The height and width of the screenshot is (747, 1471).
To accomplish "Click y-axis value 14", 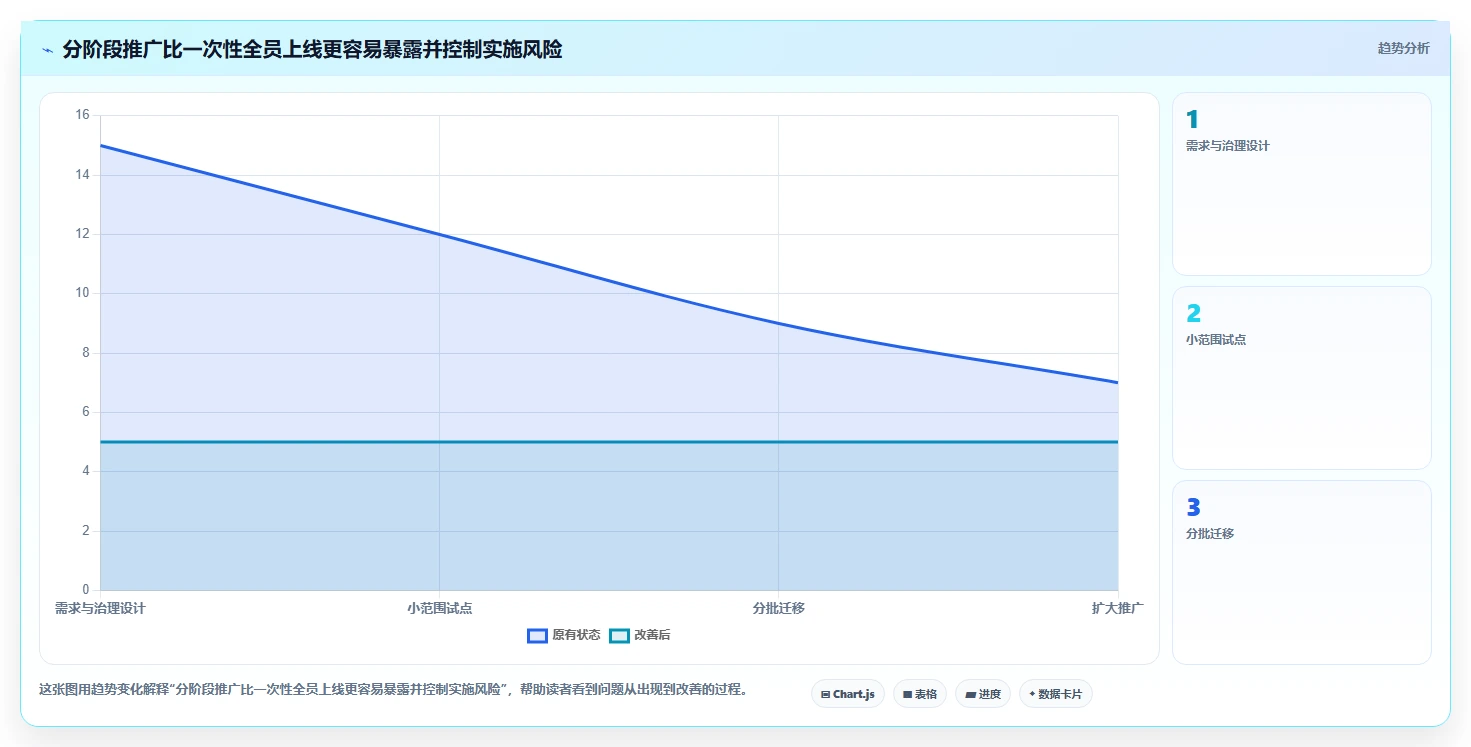I will (82, 175).
